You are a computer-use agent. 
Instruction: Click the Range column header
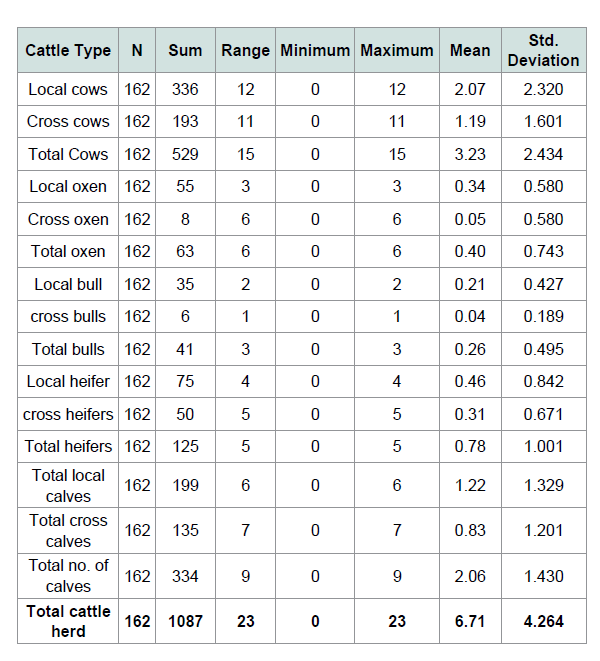click(245, 50)
